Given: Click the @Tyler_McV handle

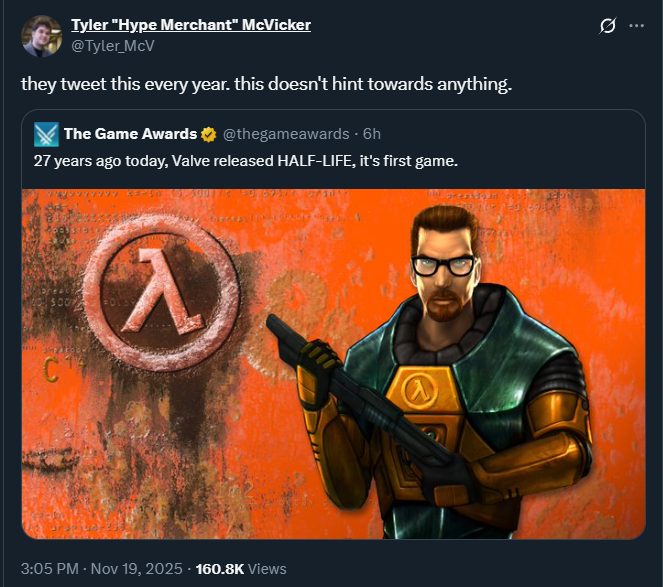Looking at the screenshot, I should [113, 46].
